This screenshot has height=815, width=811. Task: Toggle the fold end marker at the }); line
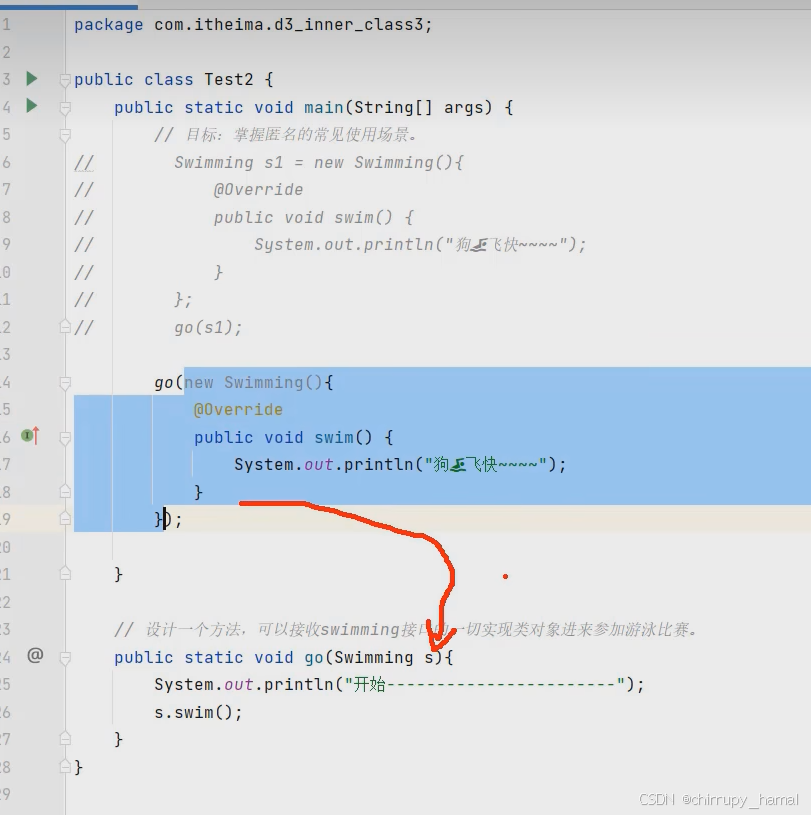(65, 519)
